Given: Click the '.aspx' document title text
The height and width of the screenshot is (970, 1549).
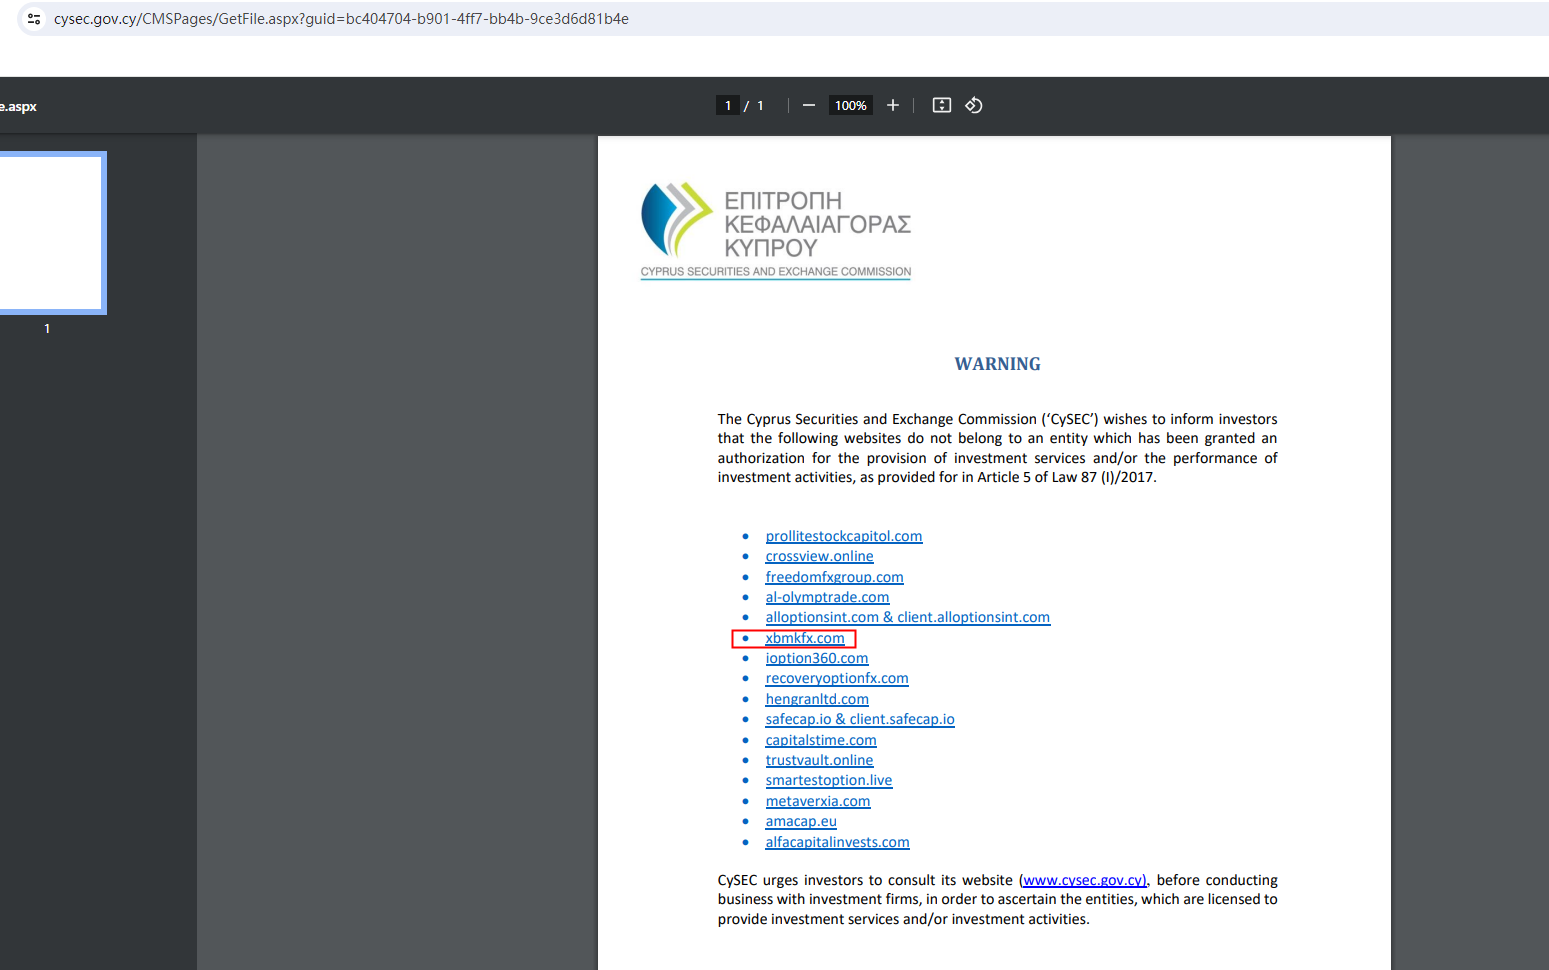Looking at the screenshot, I should [x=18, y=106].
